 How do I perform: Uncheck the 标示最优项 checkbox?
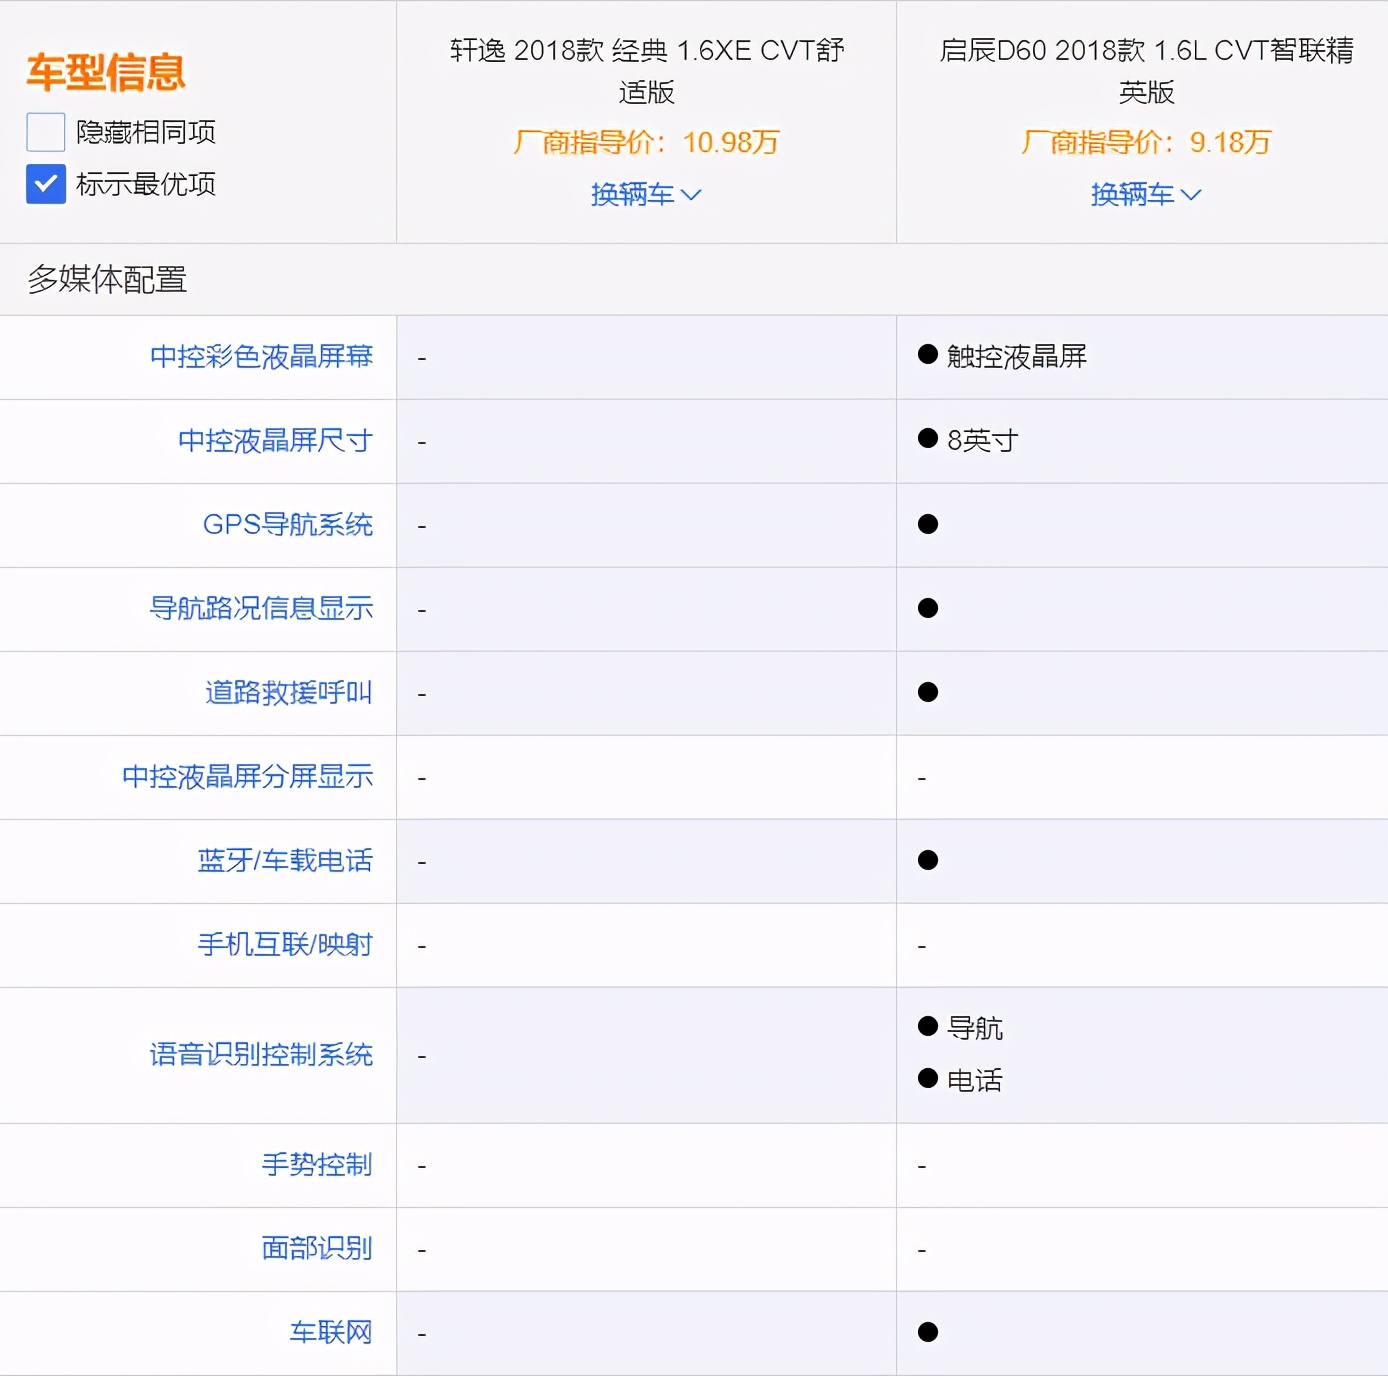pyautogui.click(x=46, y=184)
